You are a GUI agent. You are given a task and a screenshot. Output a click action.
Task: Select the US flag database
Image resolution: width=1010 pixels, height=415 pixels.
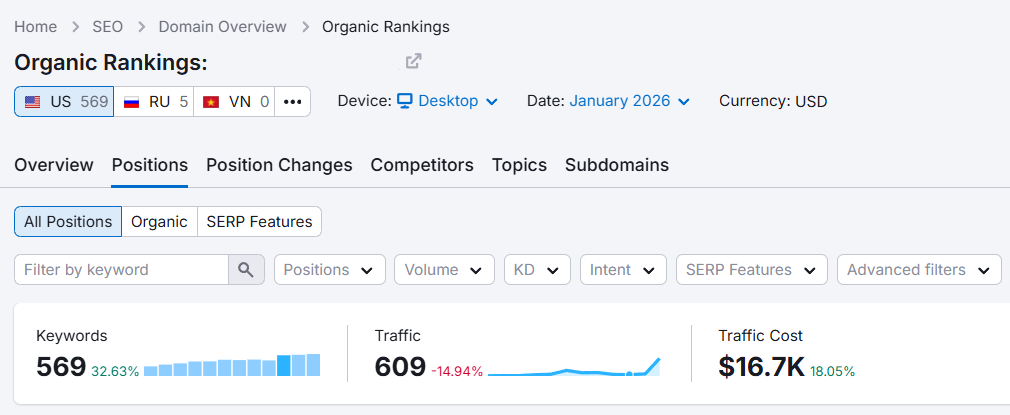(x=64, y=102)
